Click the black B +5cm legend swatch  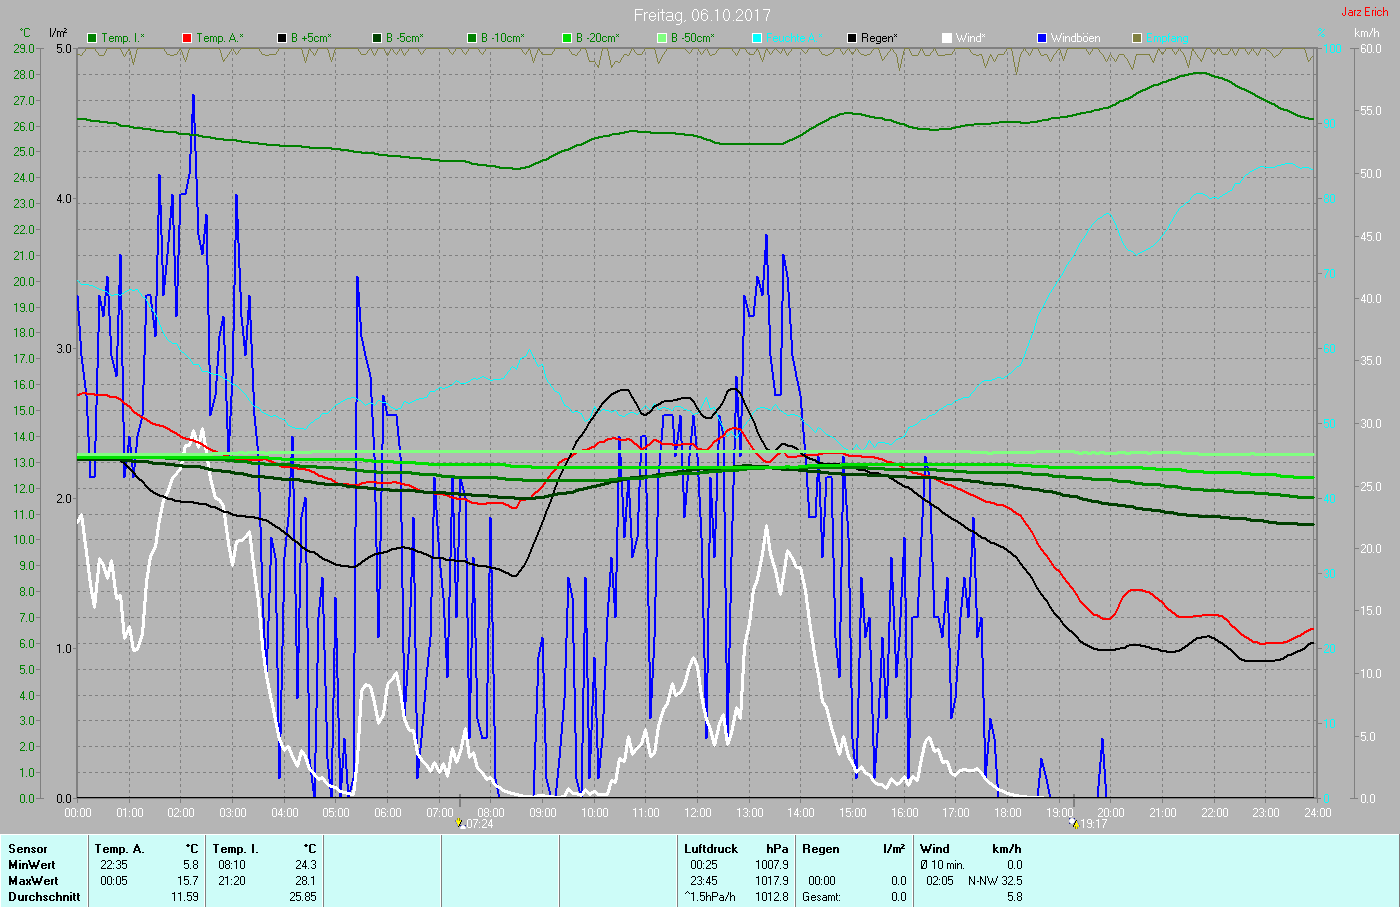282,38
